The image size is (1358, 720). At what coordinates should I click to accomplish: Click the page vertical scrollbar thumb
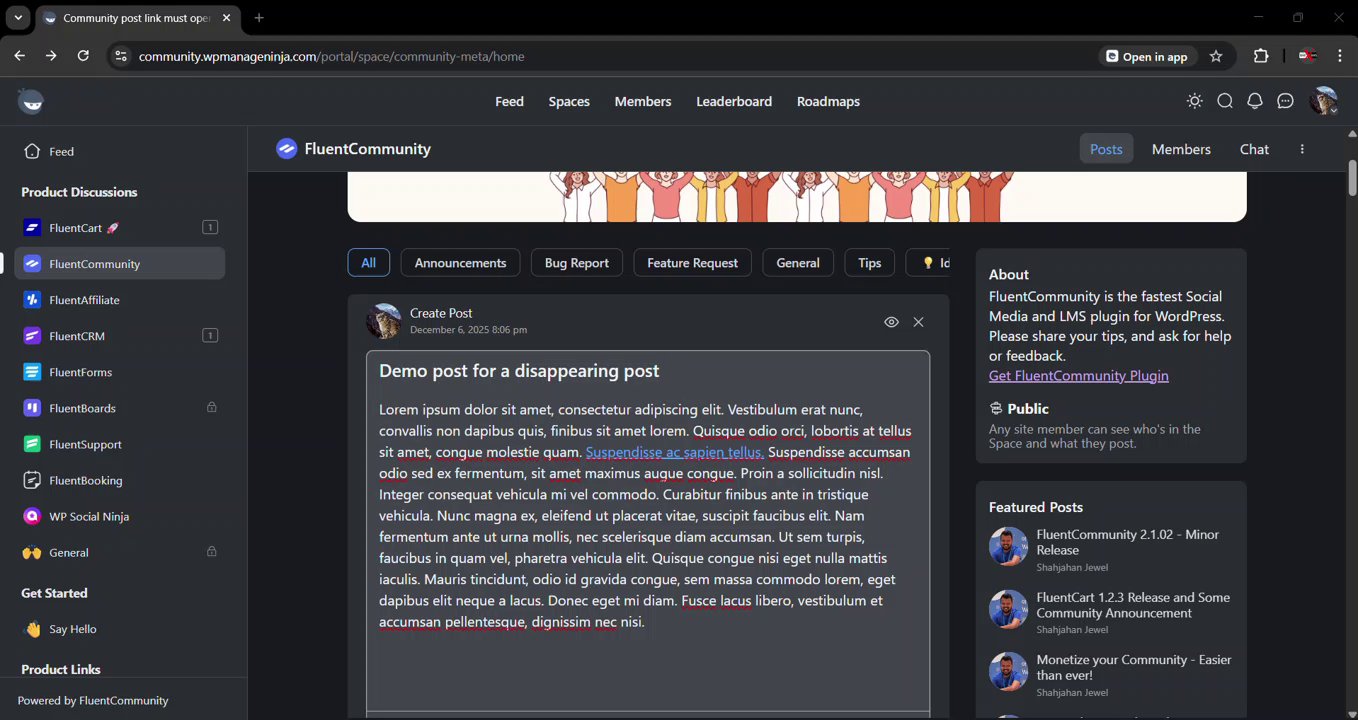pyautogui.click(x=1352, y=178)
